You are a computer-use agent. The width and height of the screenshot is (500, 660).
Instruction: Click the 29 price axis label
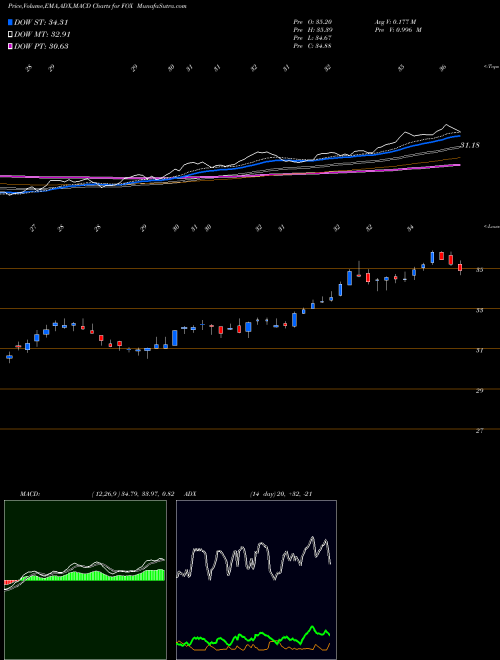click(479, 391)
